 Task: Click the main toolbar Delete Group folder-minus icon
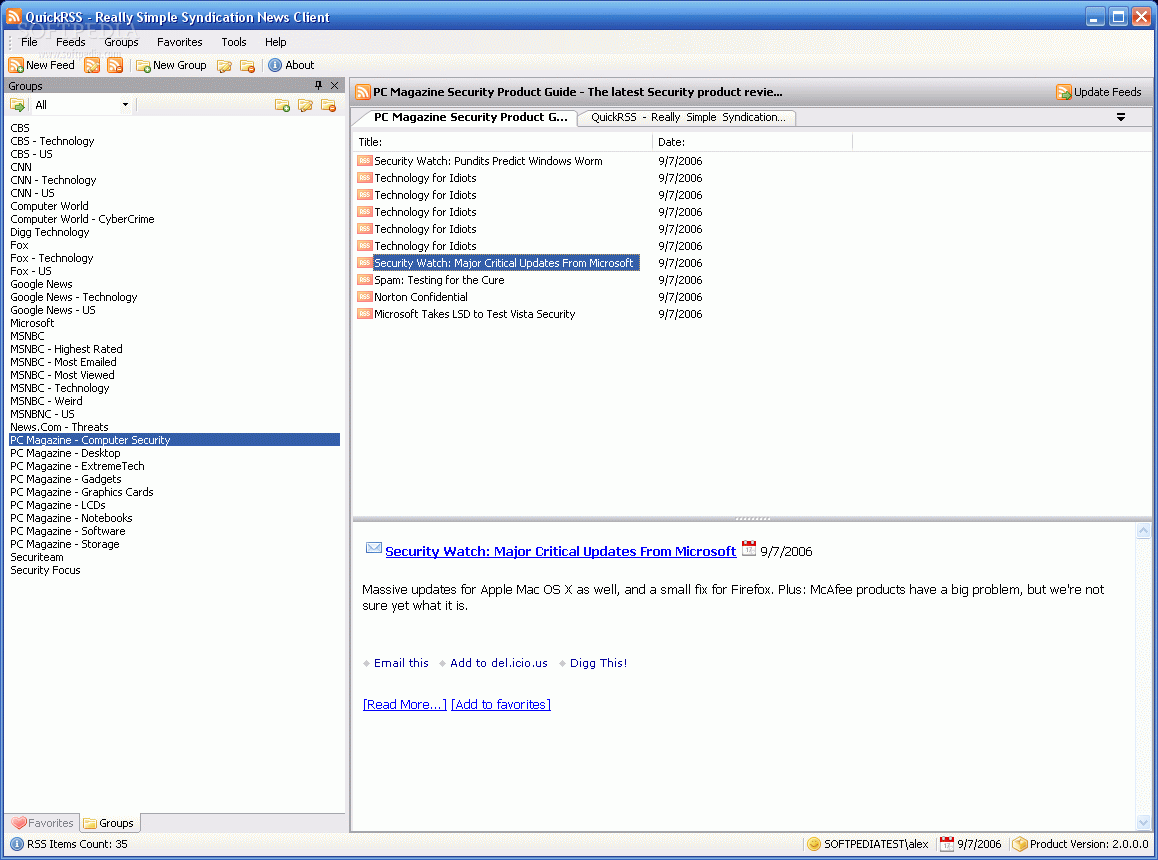pos(247,66)
